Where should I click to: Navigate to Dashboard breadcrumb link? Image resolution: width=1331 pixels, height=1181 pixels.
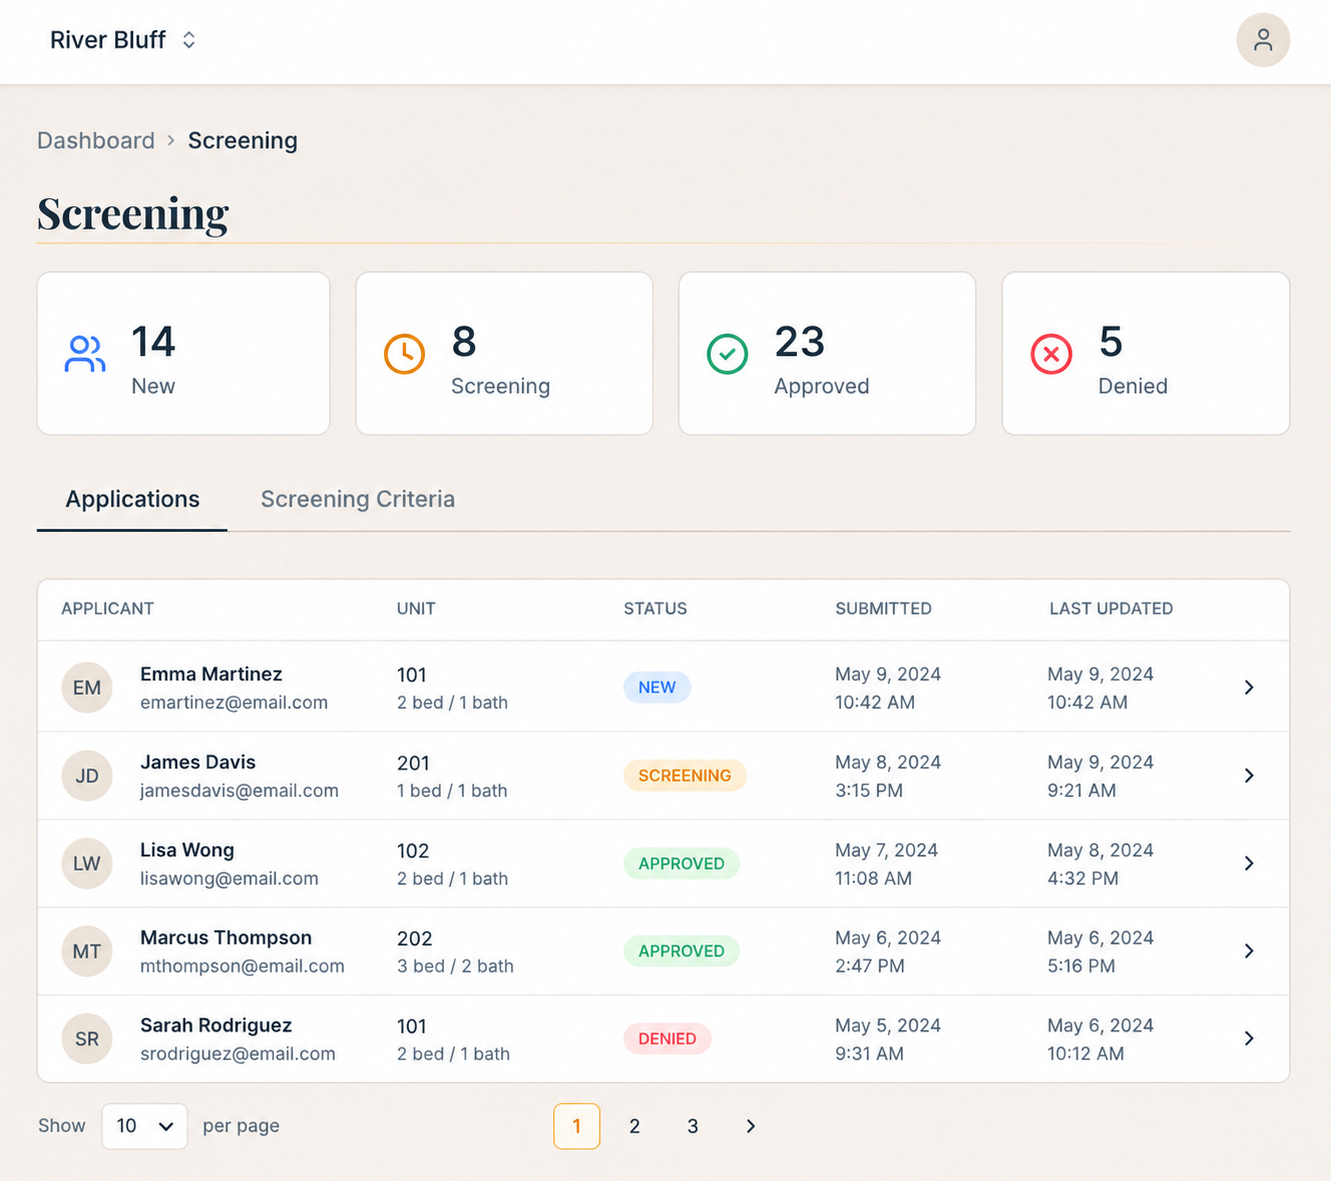(96, 140)
